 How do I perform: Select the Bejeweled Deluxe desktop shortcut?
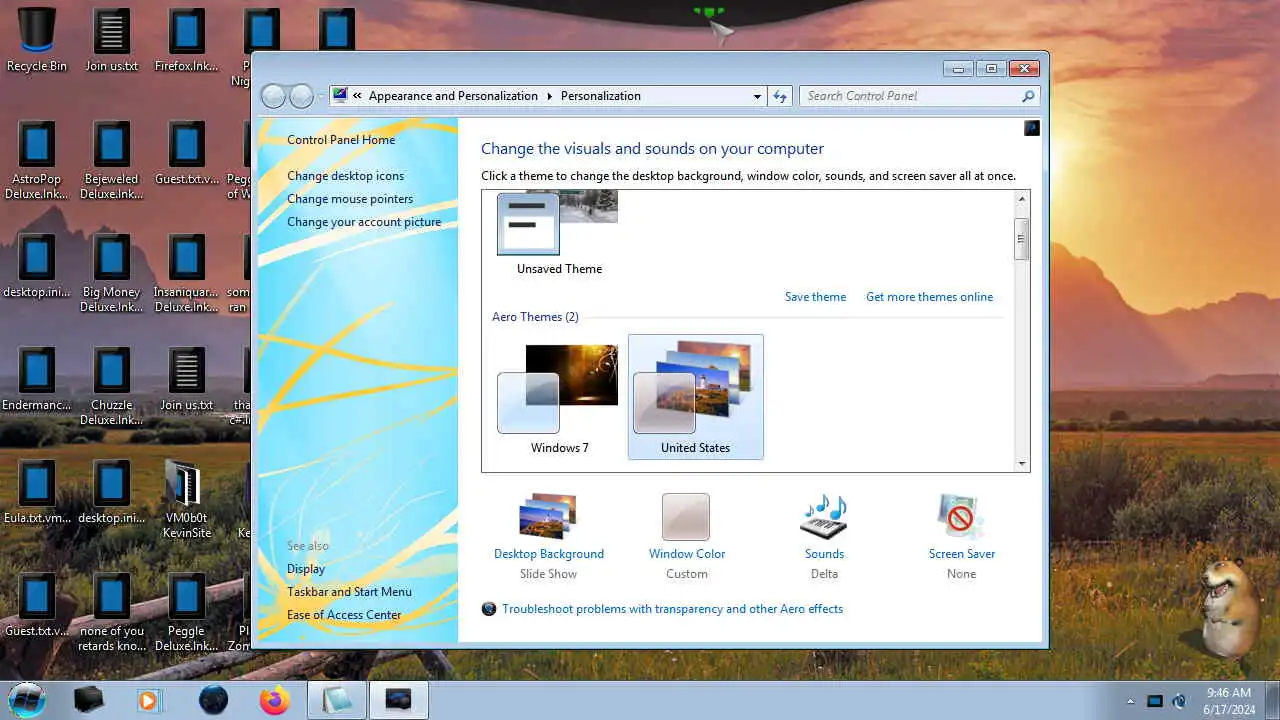111,160
